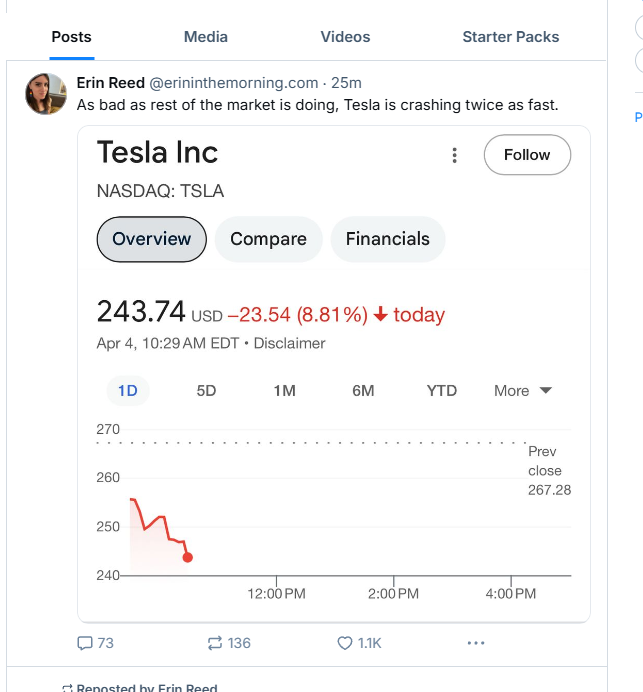This screenshot has width=643, height=692.
Task: Choose the YTD chart range
Action: point(441,391)
